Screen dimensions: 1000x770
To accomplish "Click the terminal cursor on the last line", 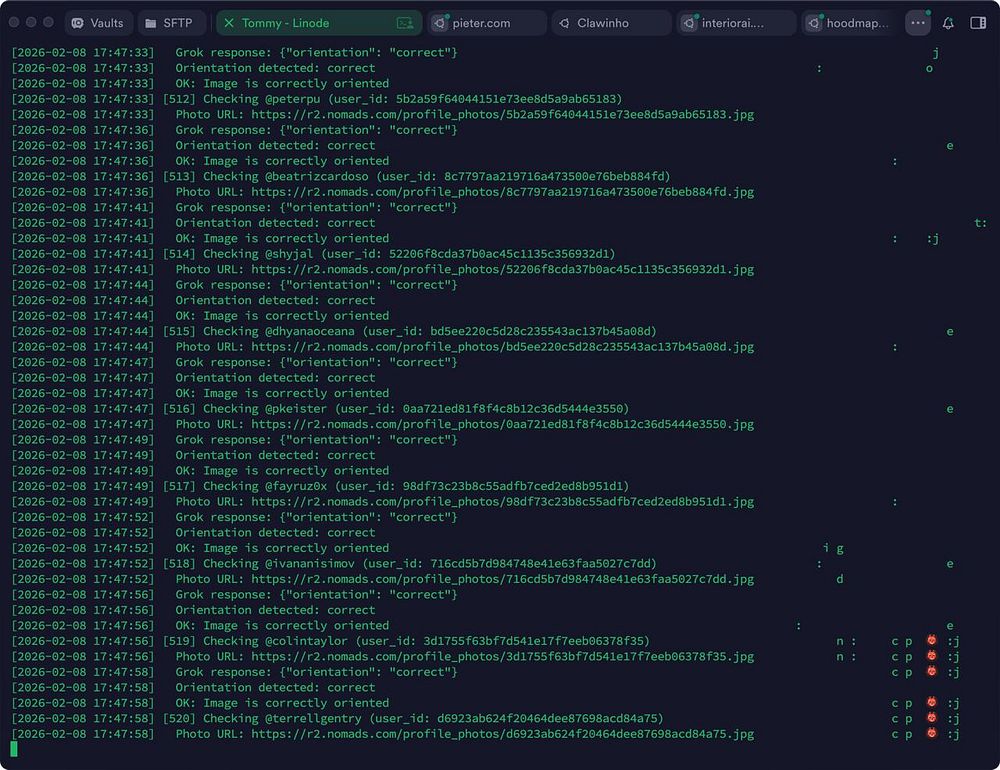I will (x=14, y=749).
